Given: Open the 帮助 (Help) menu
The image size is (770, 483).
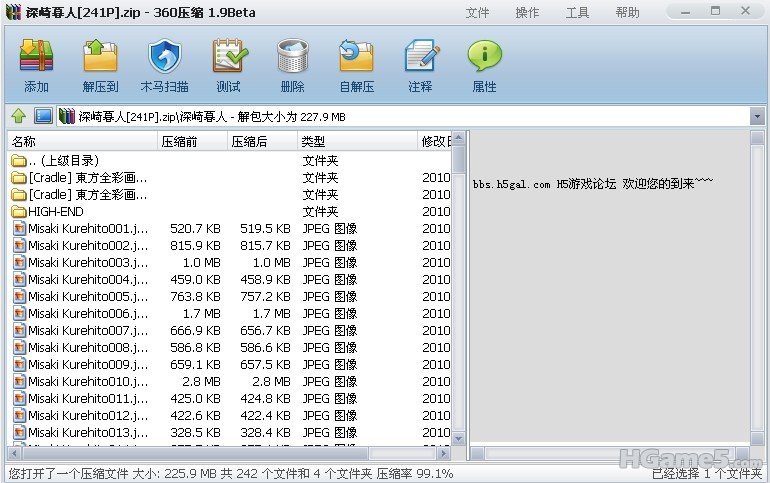Looking at the screenshot, I should click(628, 12).
